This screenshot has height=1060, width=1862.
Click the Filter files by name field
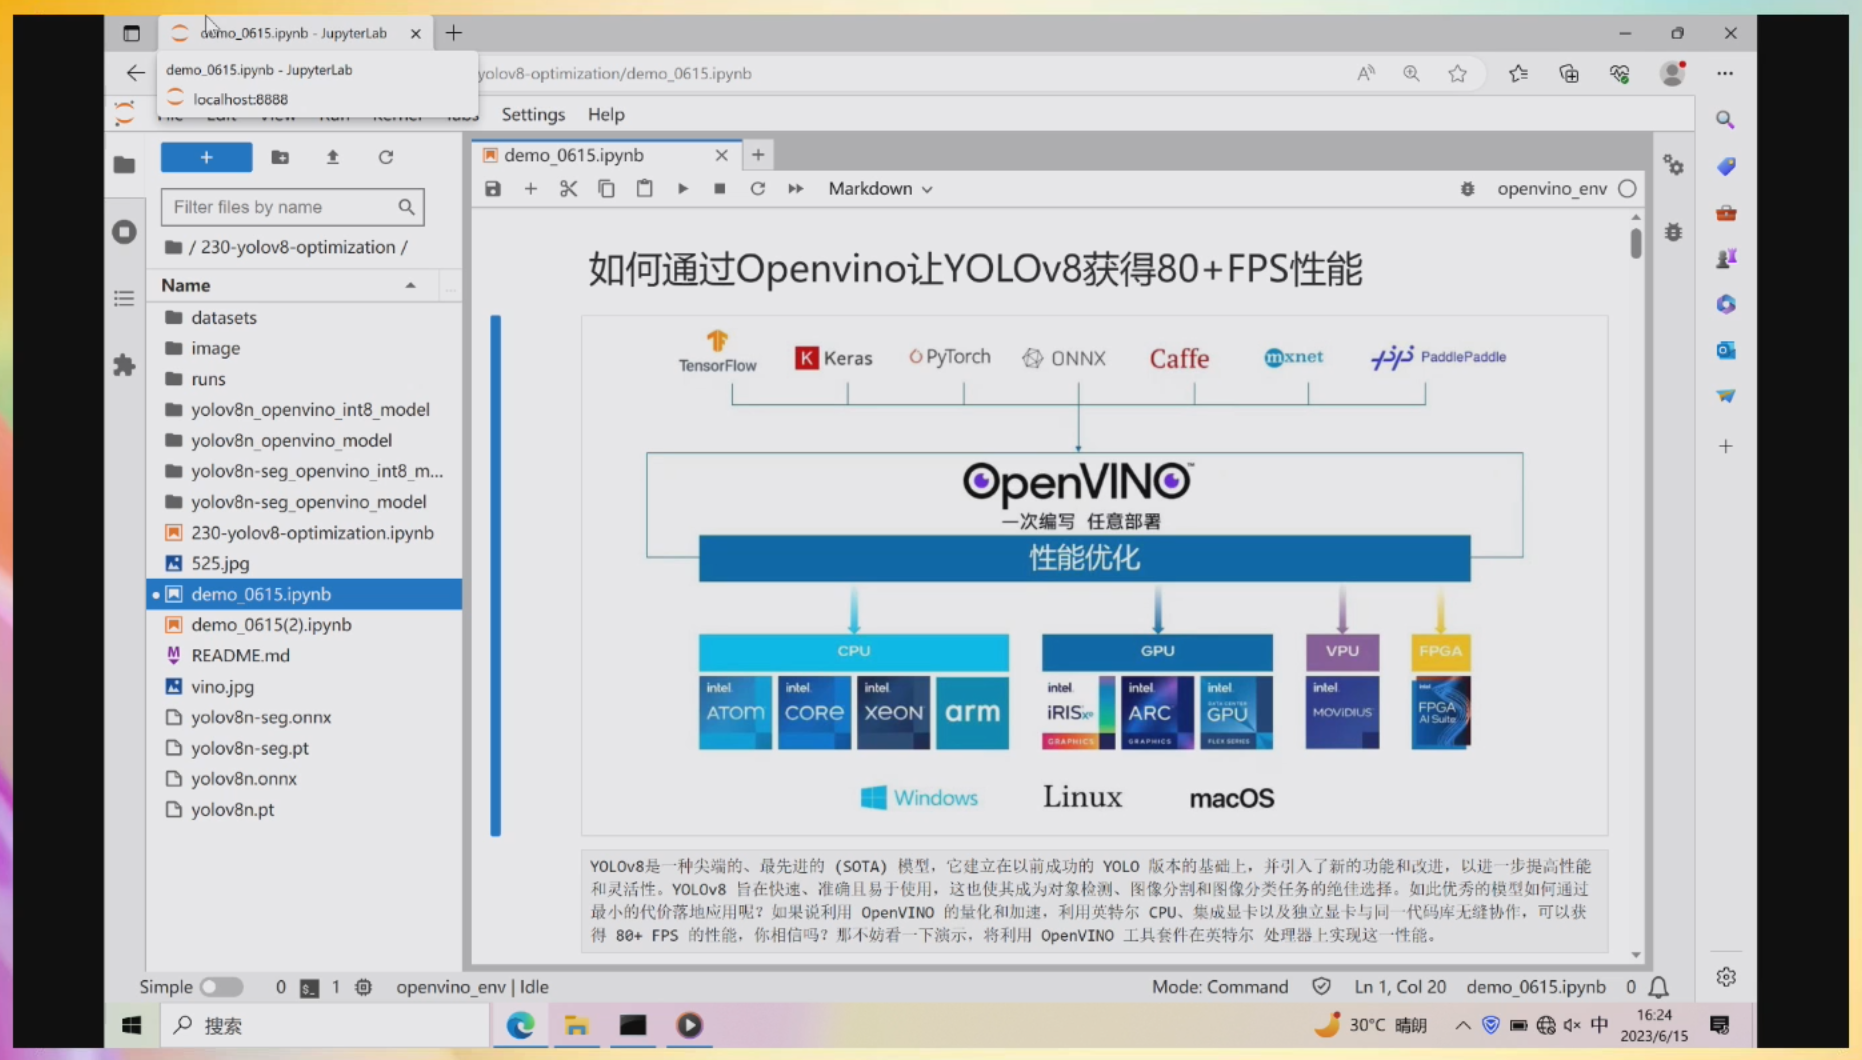tap(284, 207)
